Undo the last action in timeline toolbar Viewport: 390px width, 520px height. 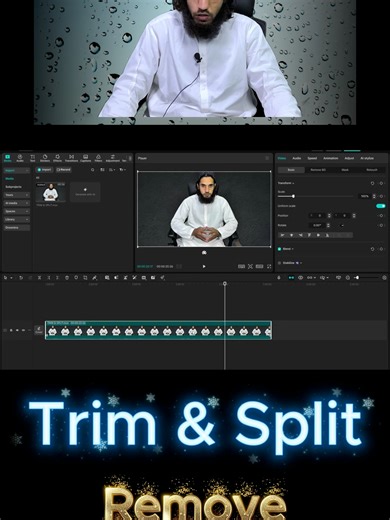[x=21, y=278]
